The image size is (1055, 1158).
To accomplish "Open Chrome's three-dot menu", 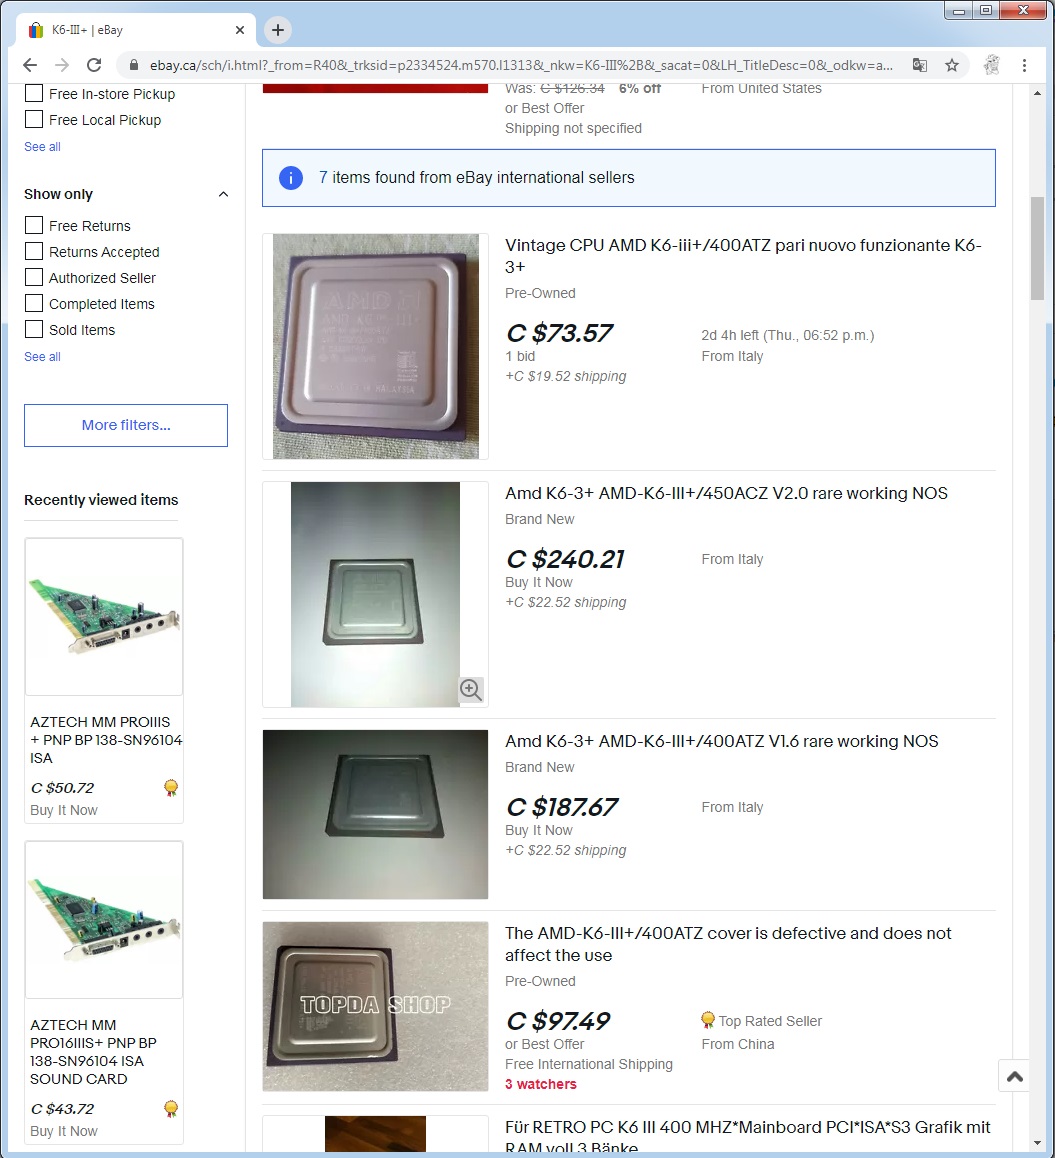I will coord(1024,65).
